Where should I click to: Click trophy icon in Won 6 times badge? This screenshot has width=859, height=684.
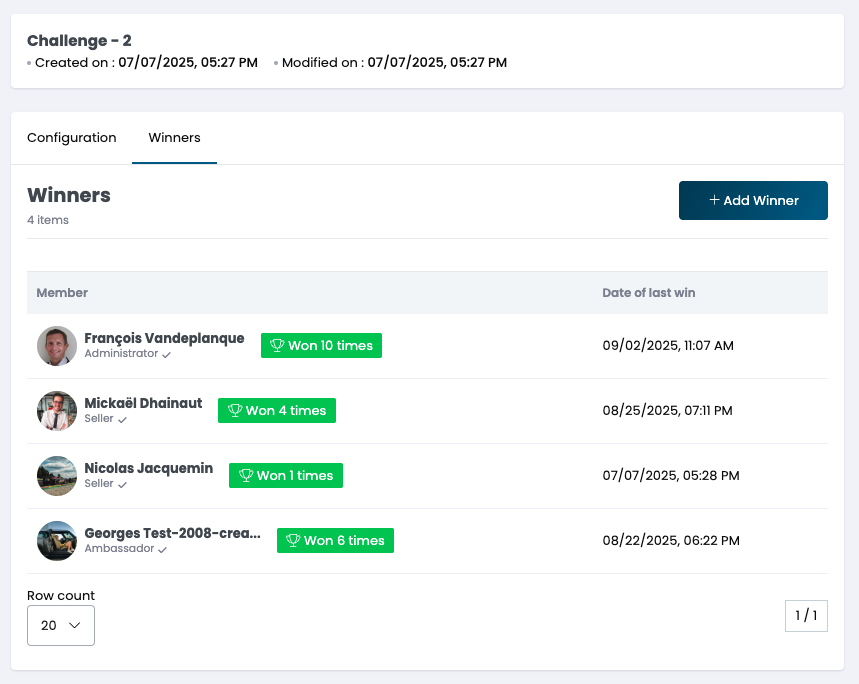coord(293,541)
